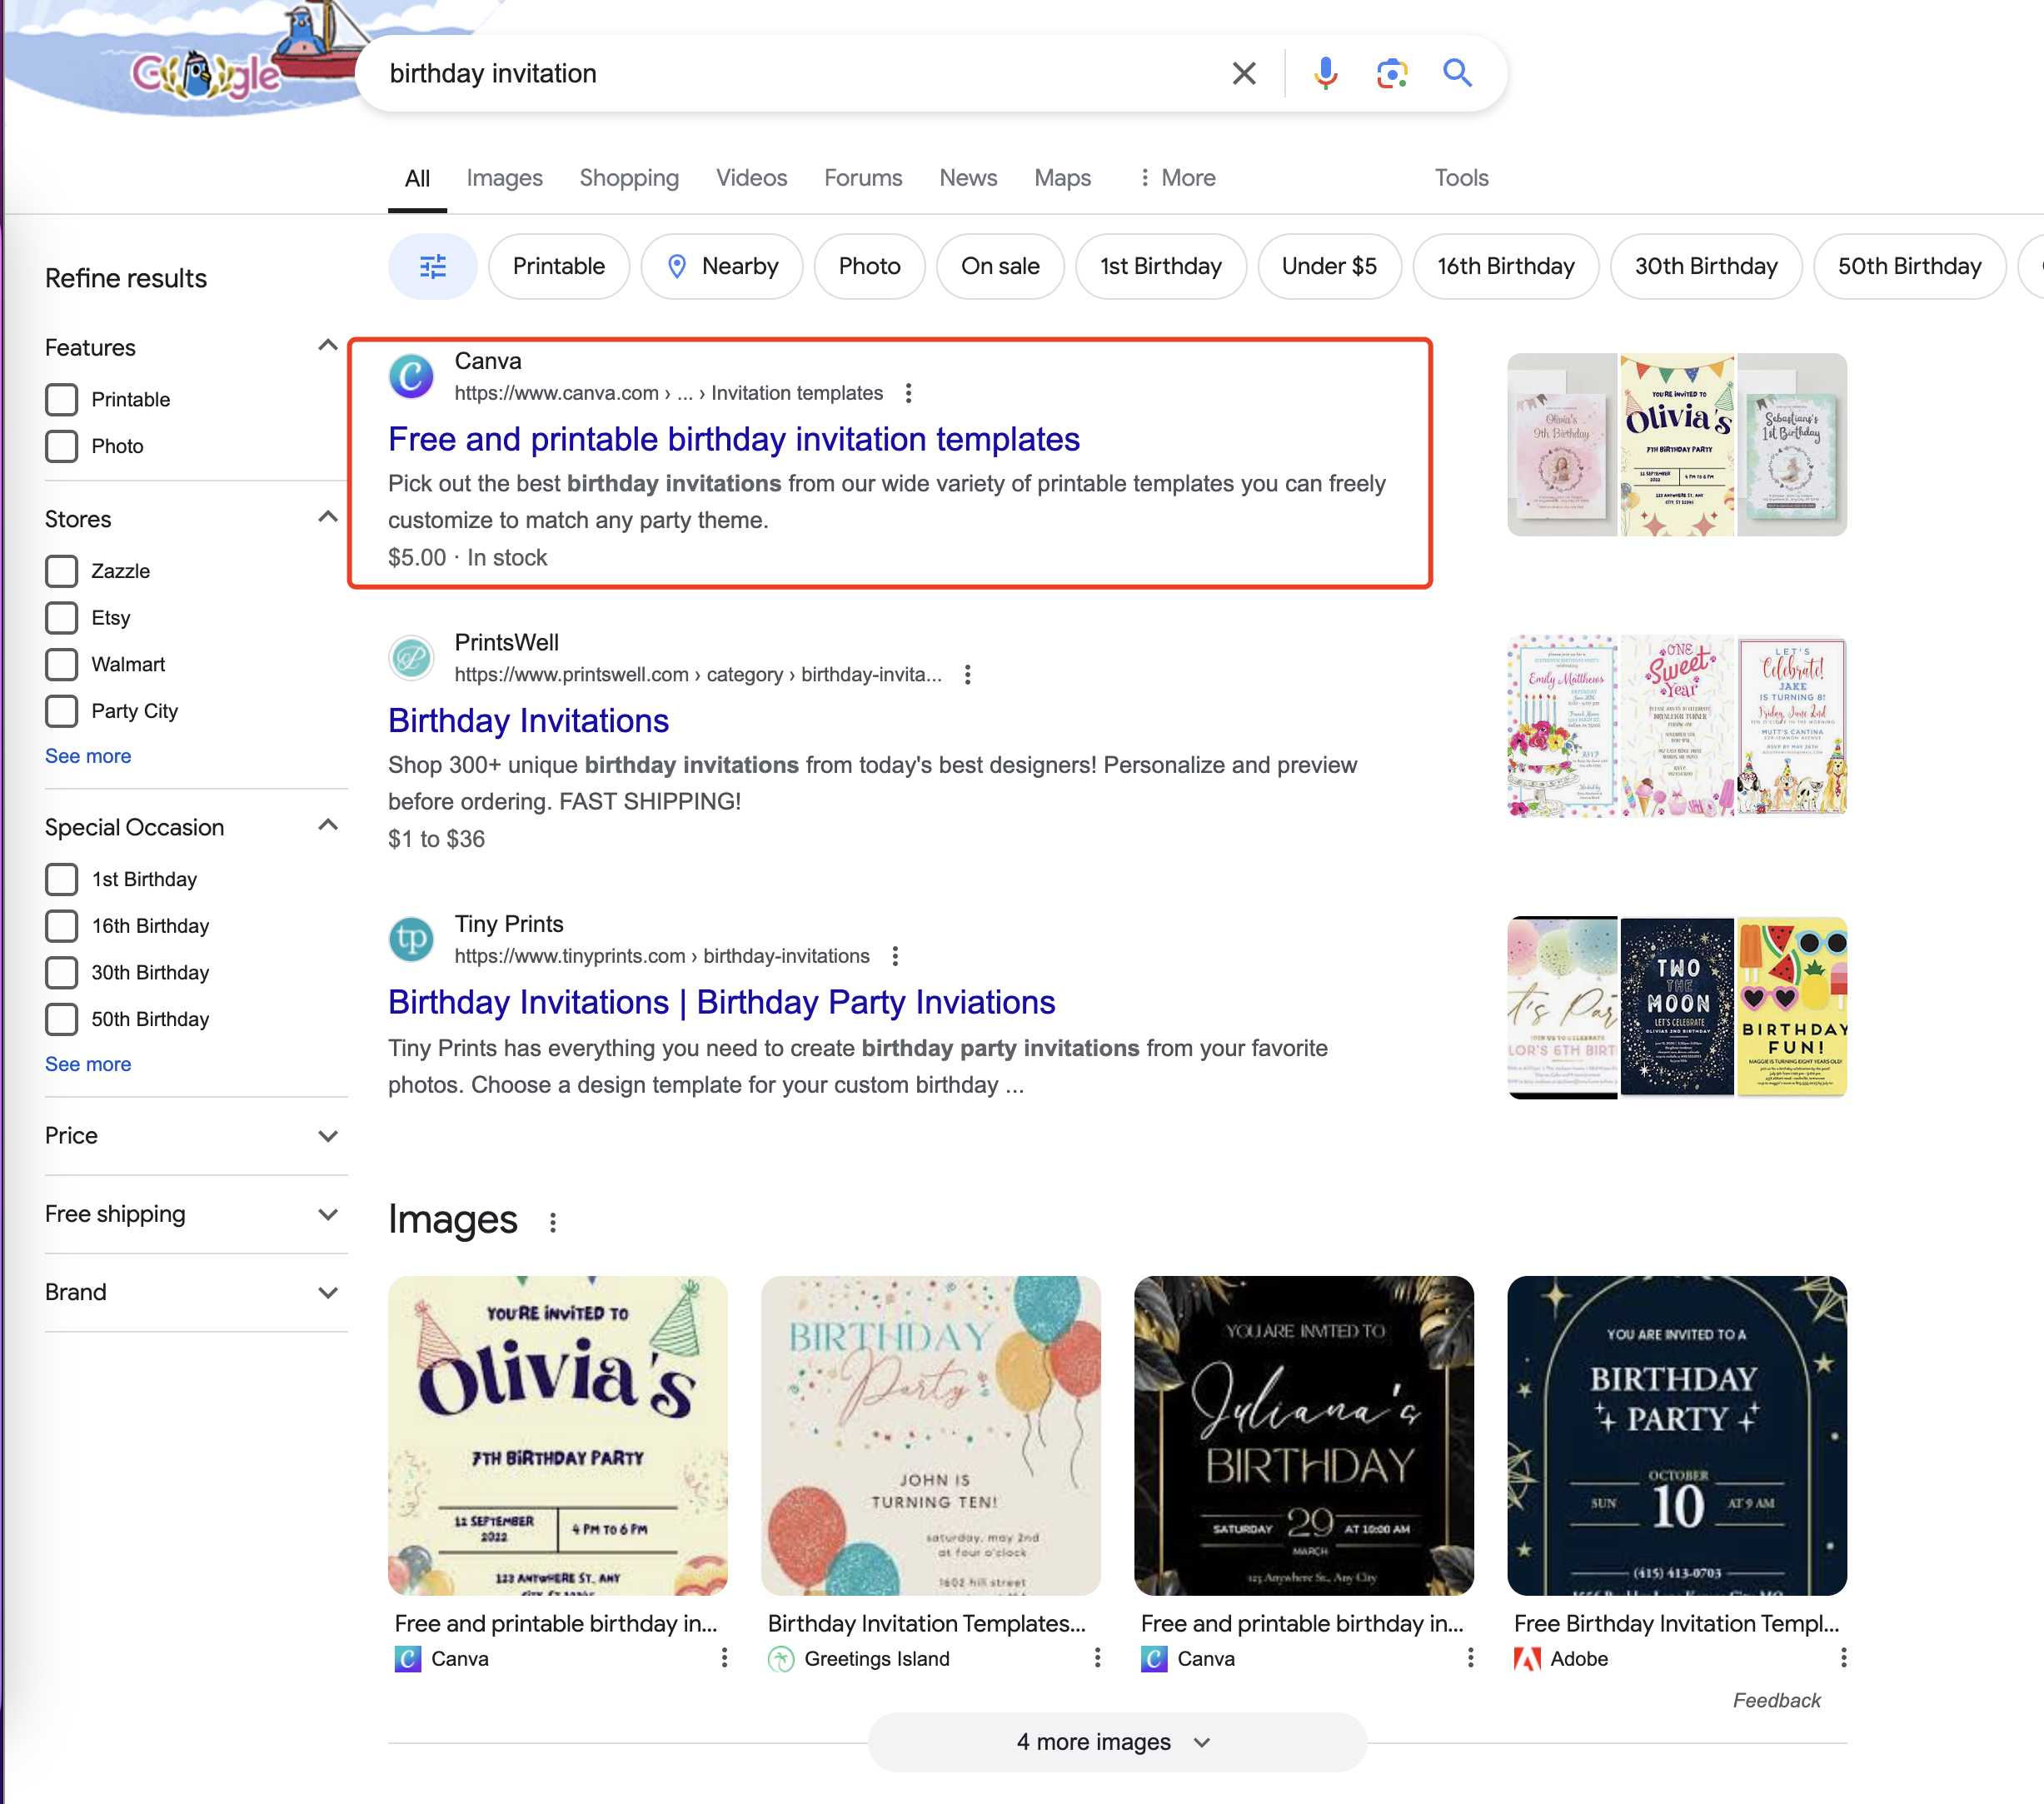Switch to the Images tab
This screenshot has height=1804, width=2044.
pyautogui.click(x=504, y=178)
